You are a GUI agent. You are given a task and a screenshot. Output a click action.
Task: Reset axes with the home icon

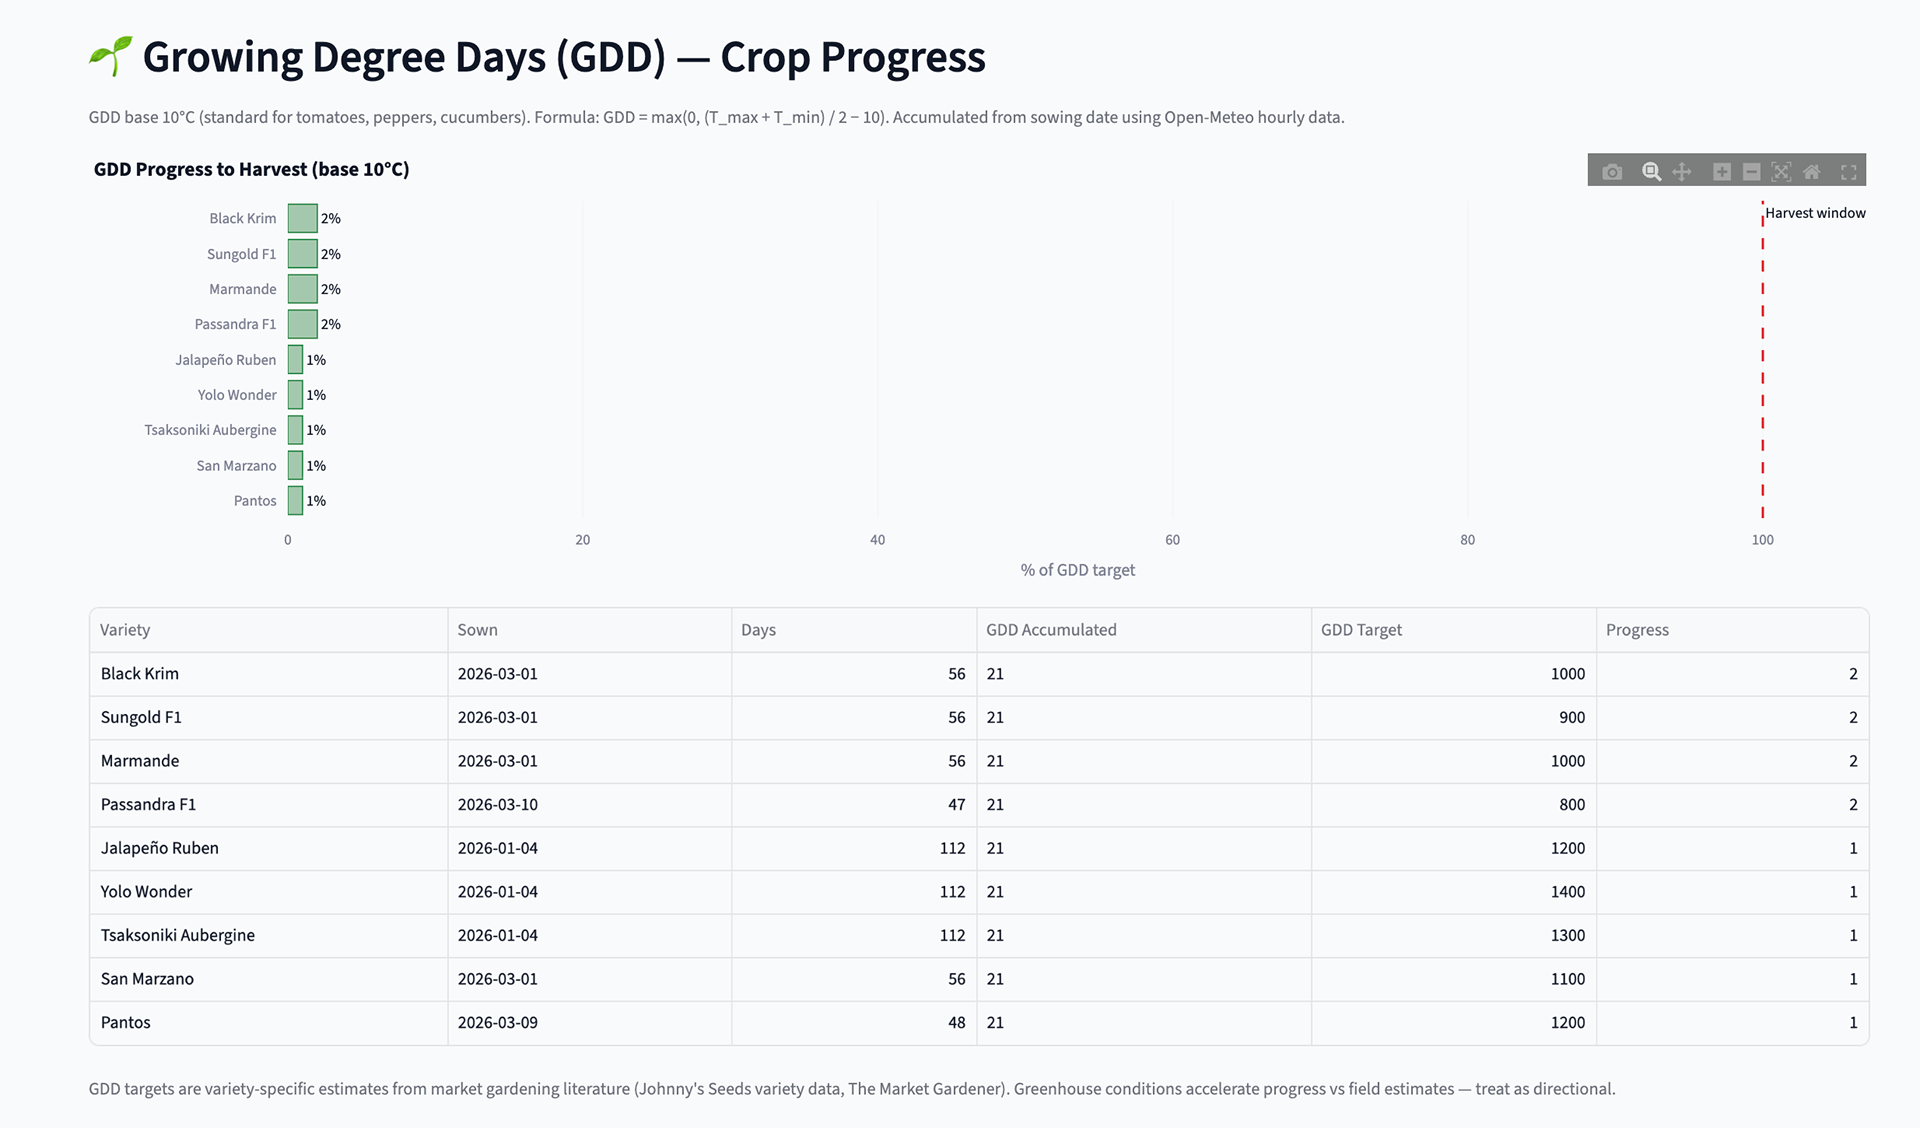pyautogui.click(x=1811, y=172)
